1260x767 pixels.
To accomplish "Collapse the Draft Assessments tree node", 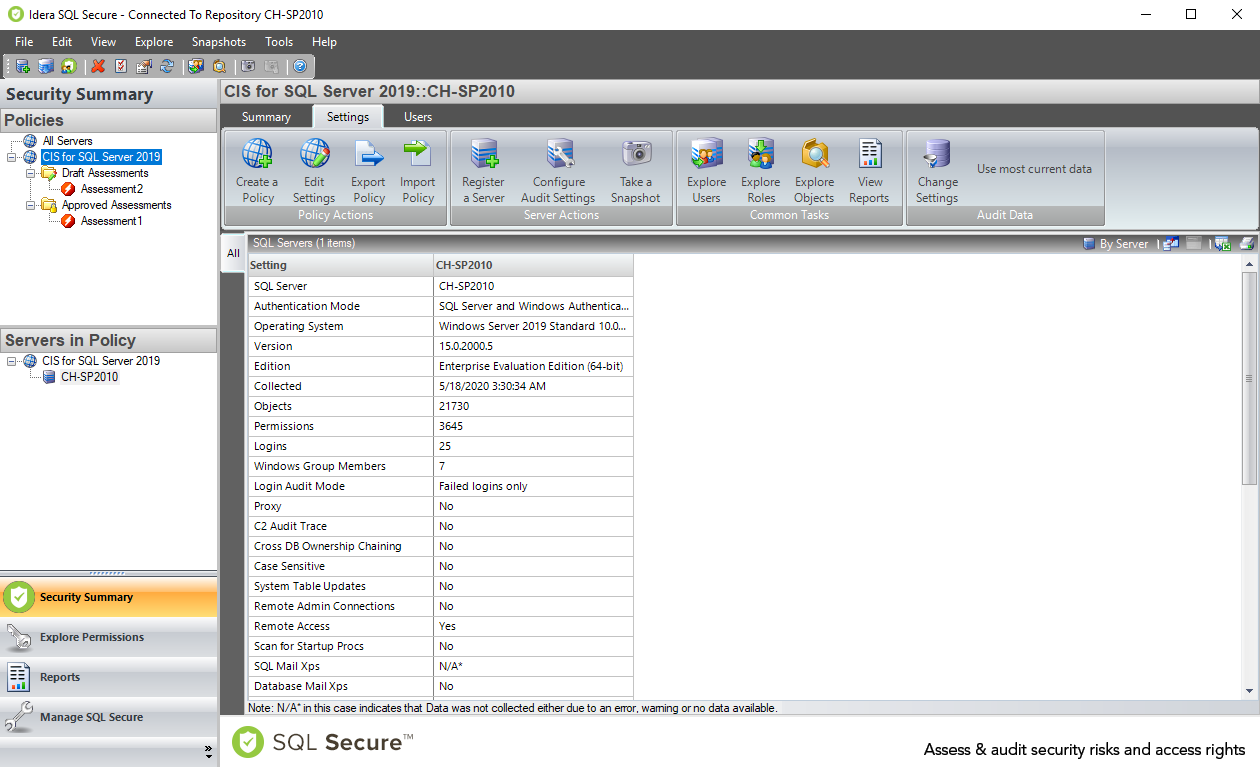I will [x=31, y=173].
